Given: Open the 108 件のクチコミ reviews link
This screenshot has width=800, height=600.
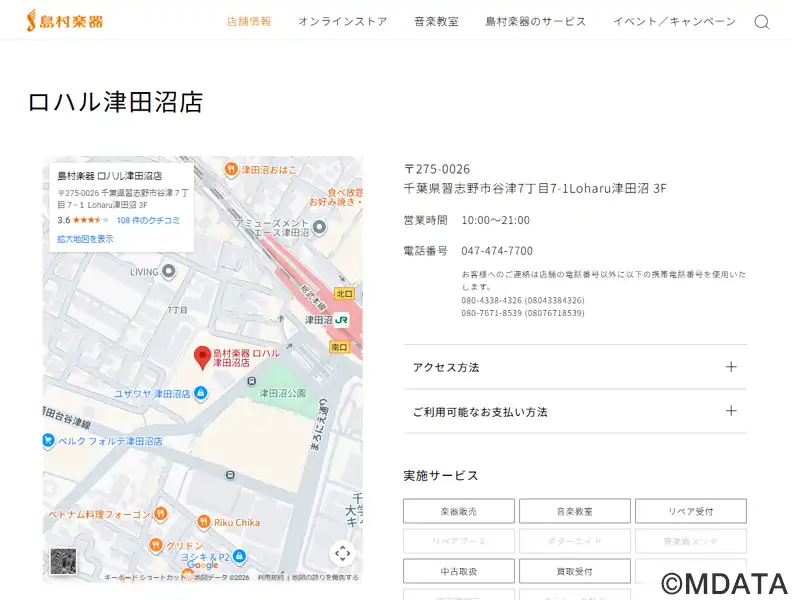Looking at the screenshot, I should (x=148, y=220).
